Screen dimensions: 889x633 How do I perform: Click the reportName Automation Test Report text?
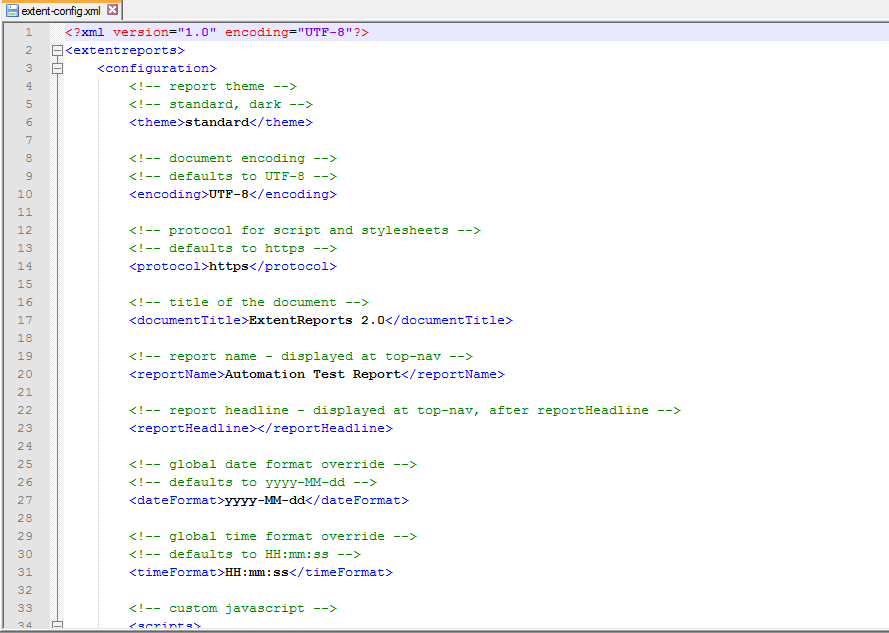point(300,373)
